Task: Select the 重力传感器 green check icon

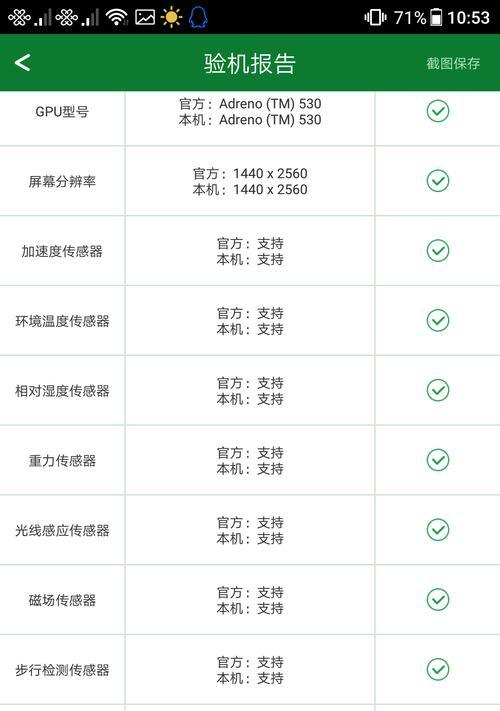Action: [x=438, y=460]
